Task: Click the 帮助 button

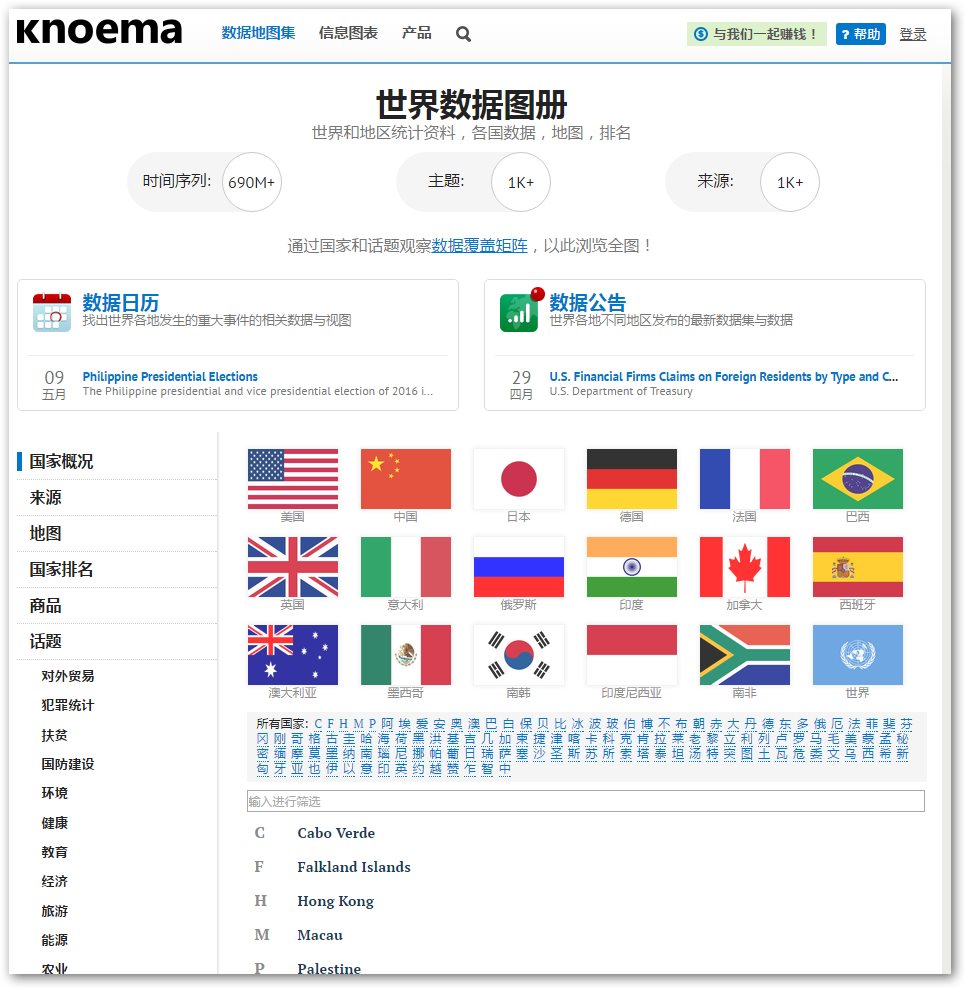Action: [x=860, y=34]
